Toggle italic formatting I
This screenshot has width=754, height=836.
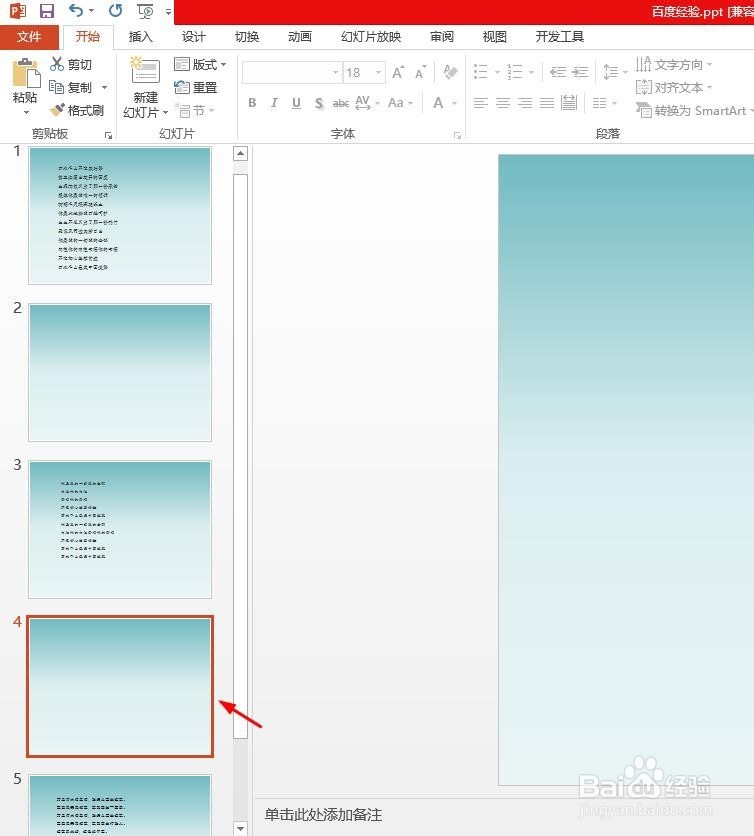click(x=274, y=103)
